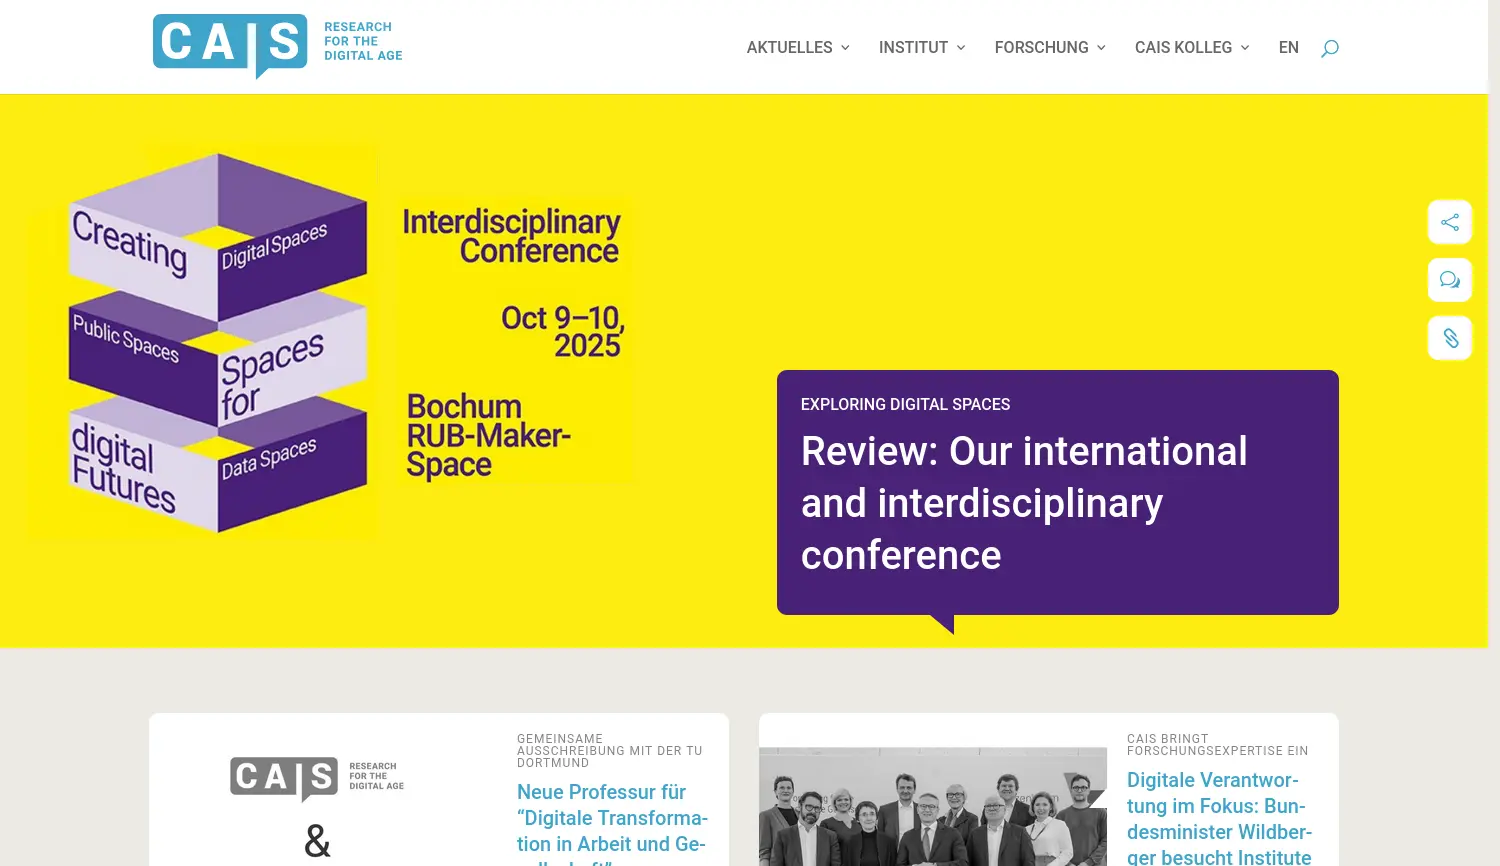Click the group photo thumbnail
1500x866 pixels.
[x=932, y=810]
